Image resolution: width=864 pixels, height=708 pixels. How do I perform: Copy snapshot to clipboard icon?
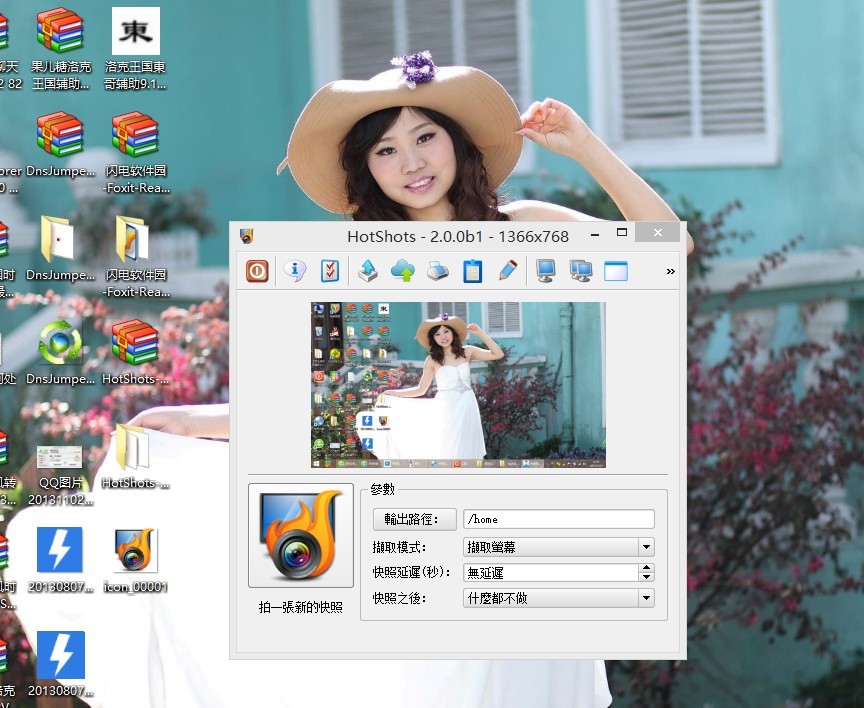pos(473,271)
